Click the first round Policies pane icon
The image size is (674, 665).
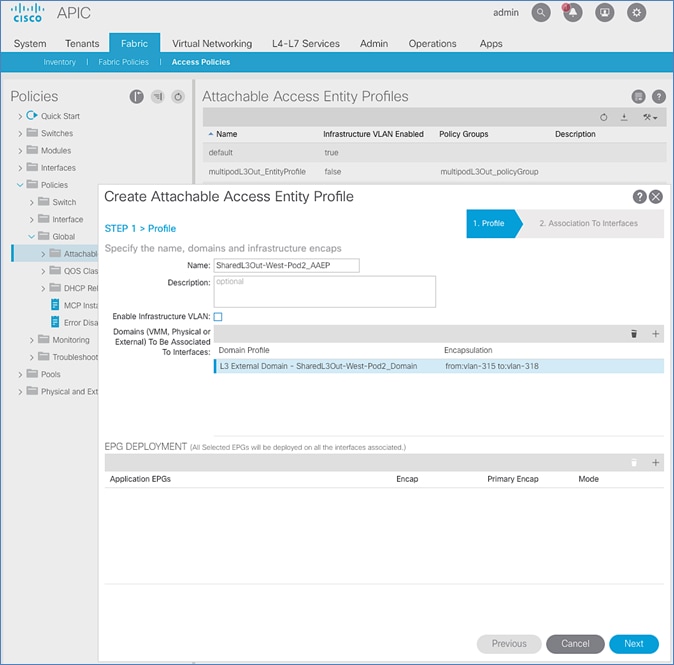137,96
